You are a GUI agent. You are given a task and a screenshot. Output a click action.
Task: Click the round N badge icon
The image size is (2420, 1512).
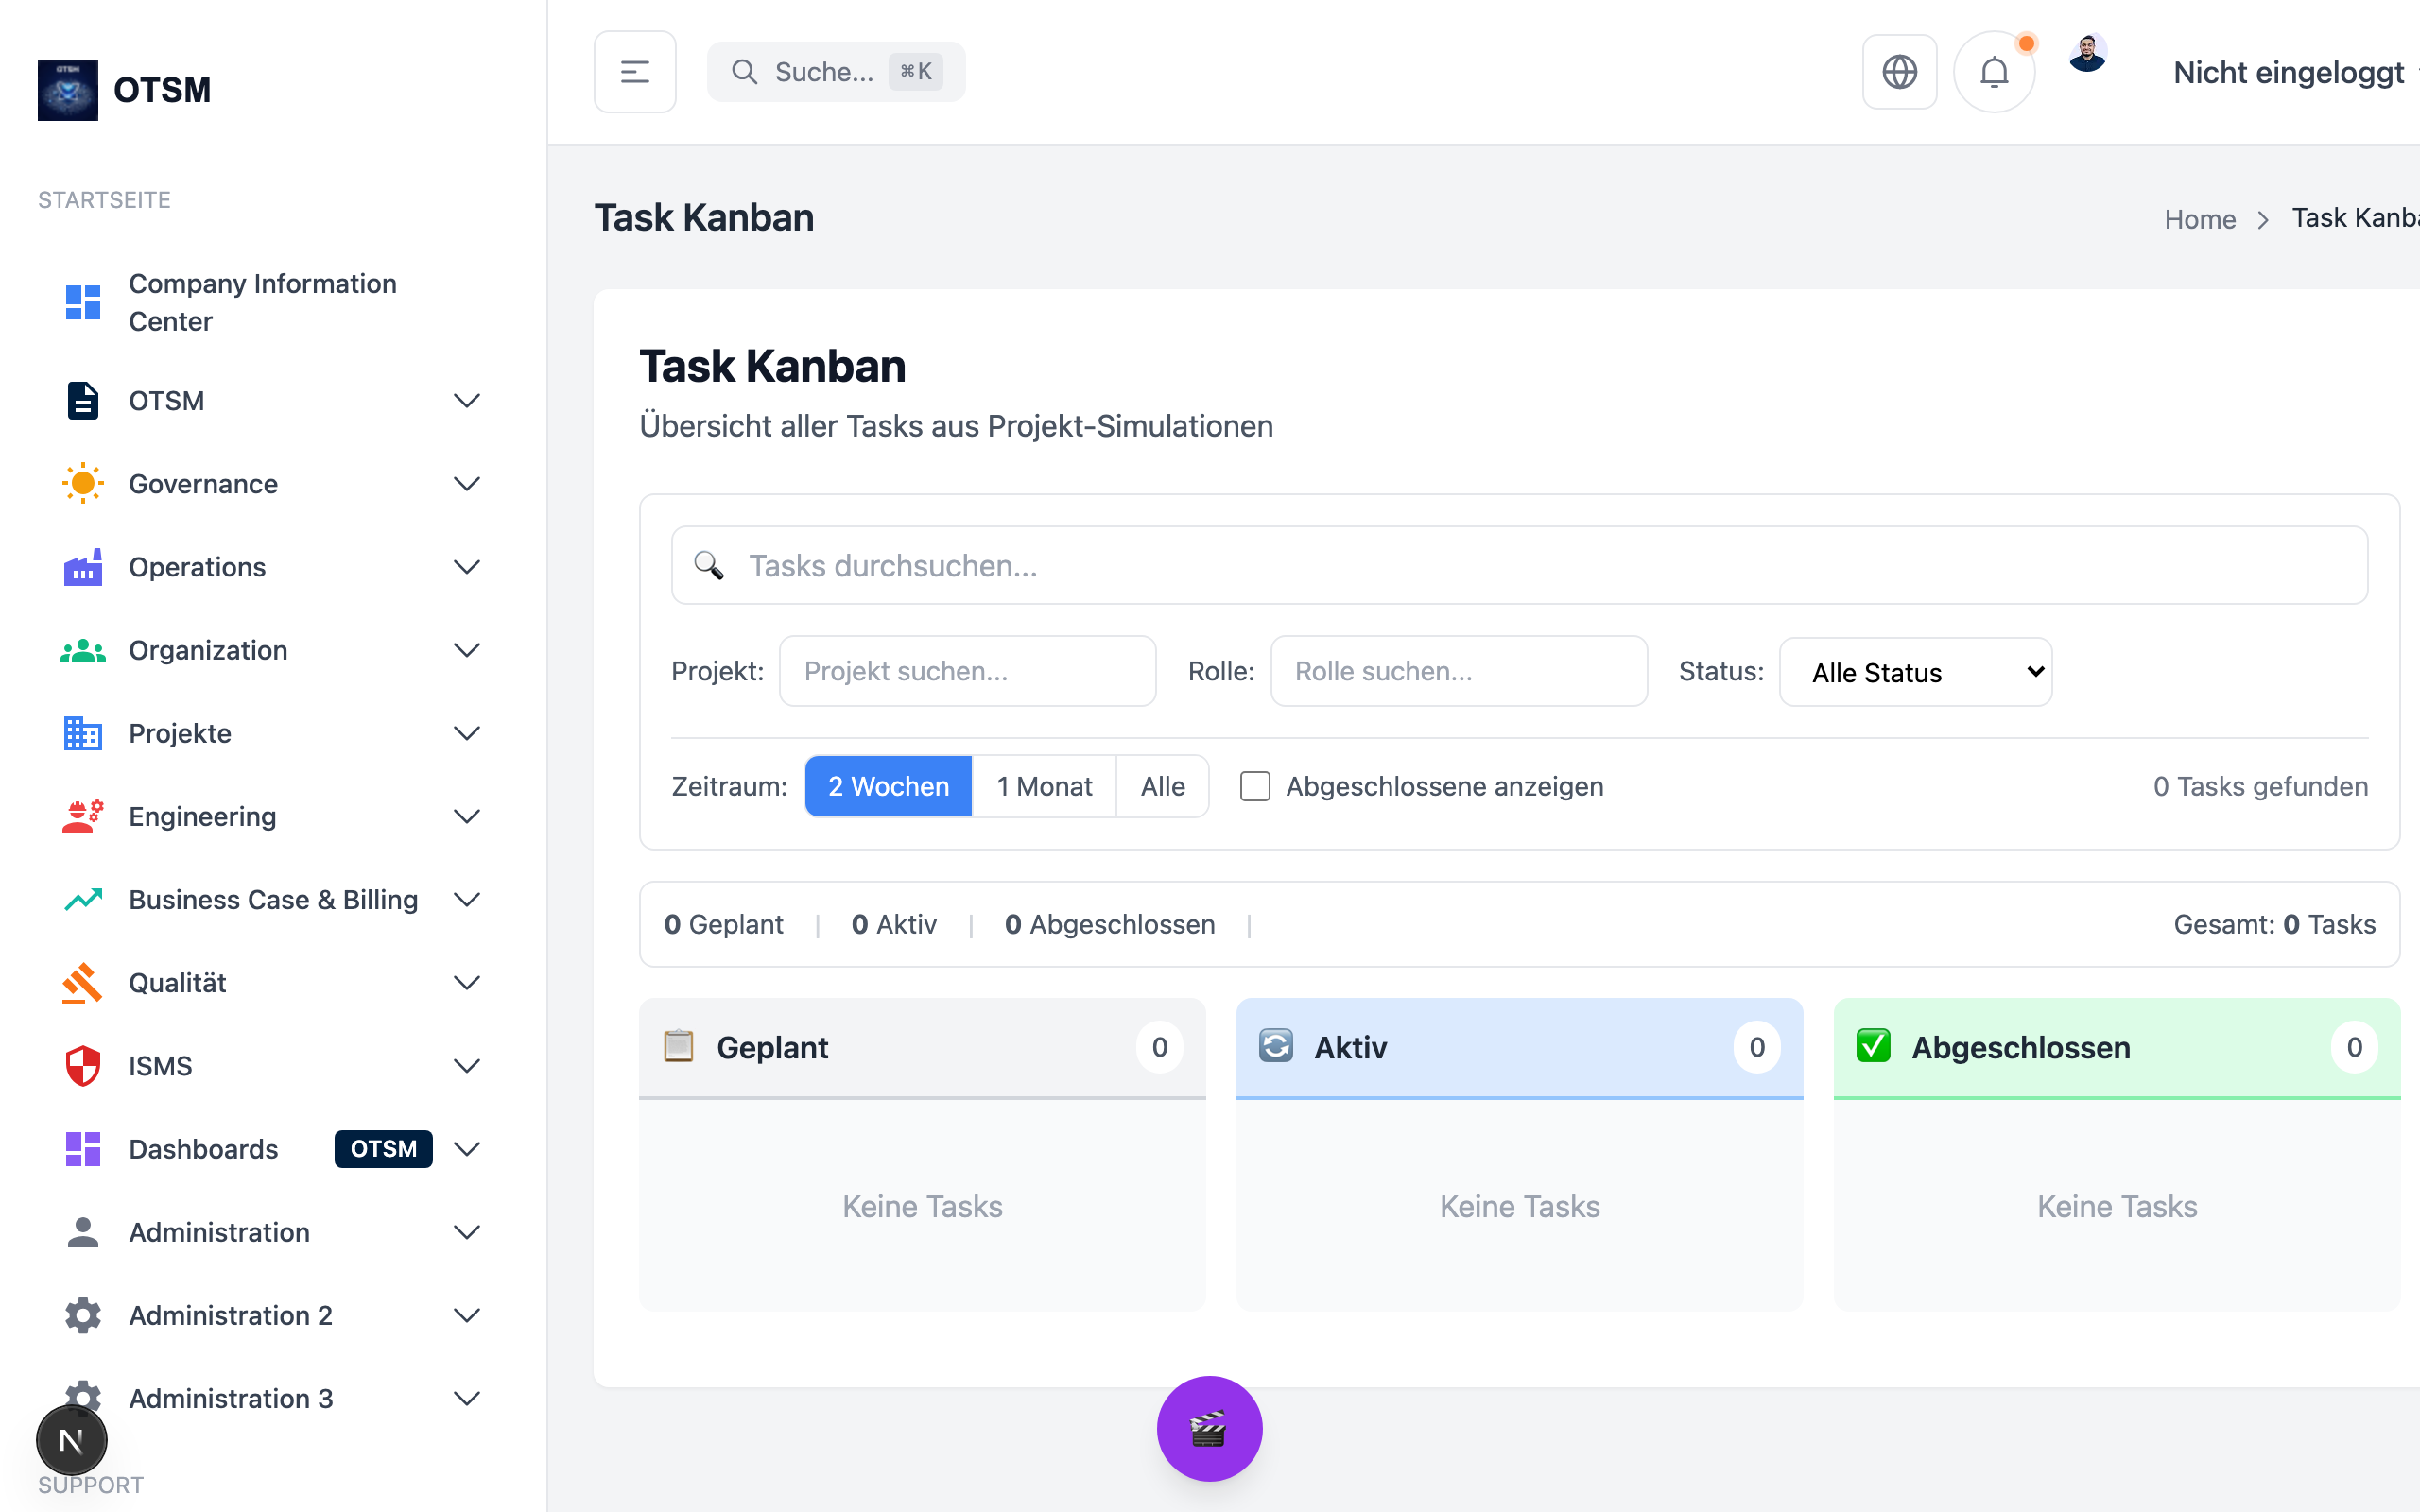coord(71,1440)
